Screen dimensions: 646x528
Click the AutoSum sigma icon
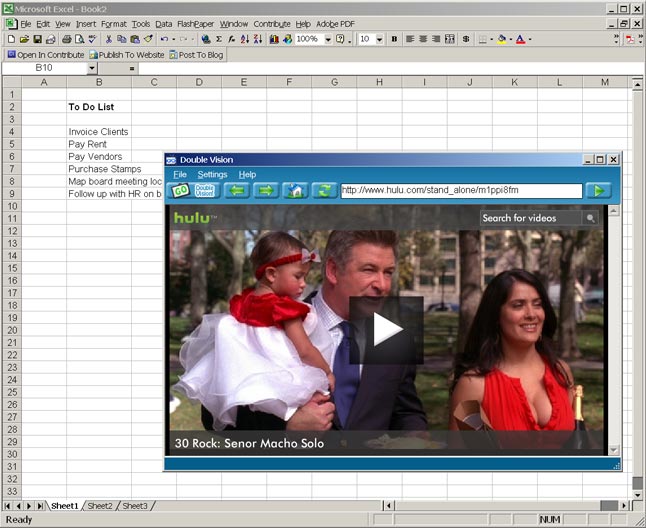click(219, 39)
